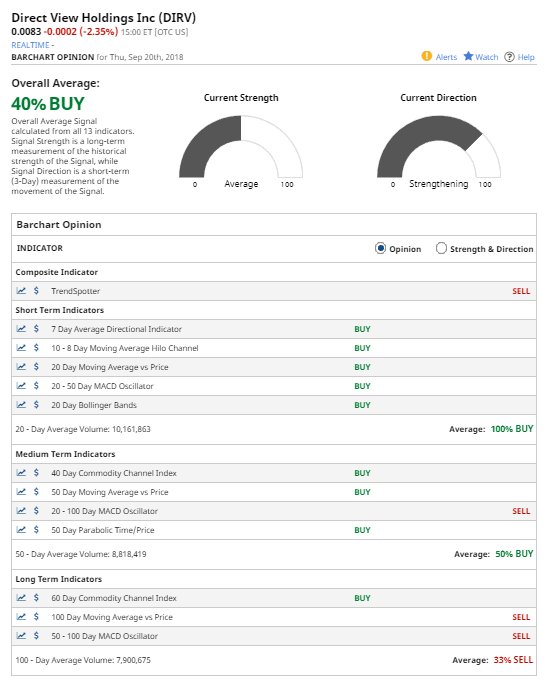Click the Medium Term Indicators heading
The height and width of the screenshot is (686, 546).
[x=65, y=454]
